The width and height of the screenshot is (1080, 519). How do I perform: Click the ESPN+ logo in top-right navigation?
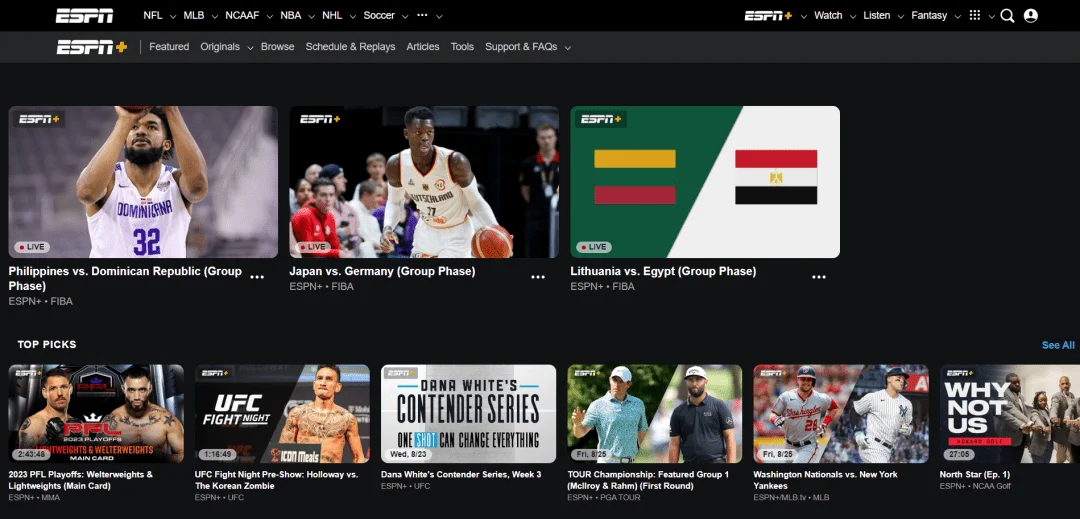[x=768, y=15]
